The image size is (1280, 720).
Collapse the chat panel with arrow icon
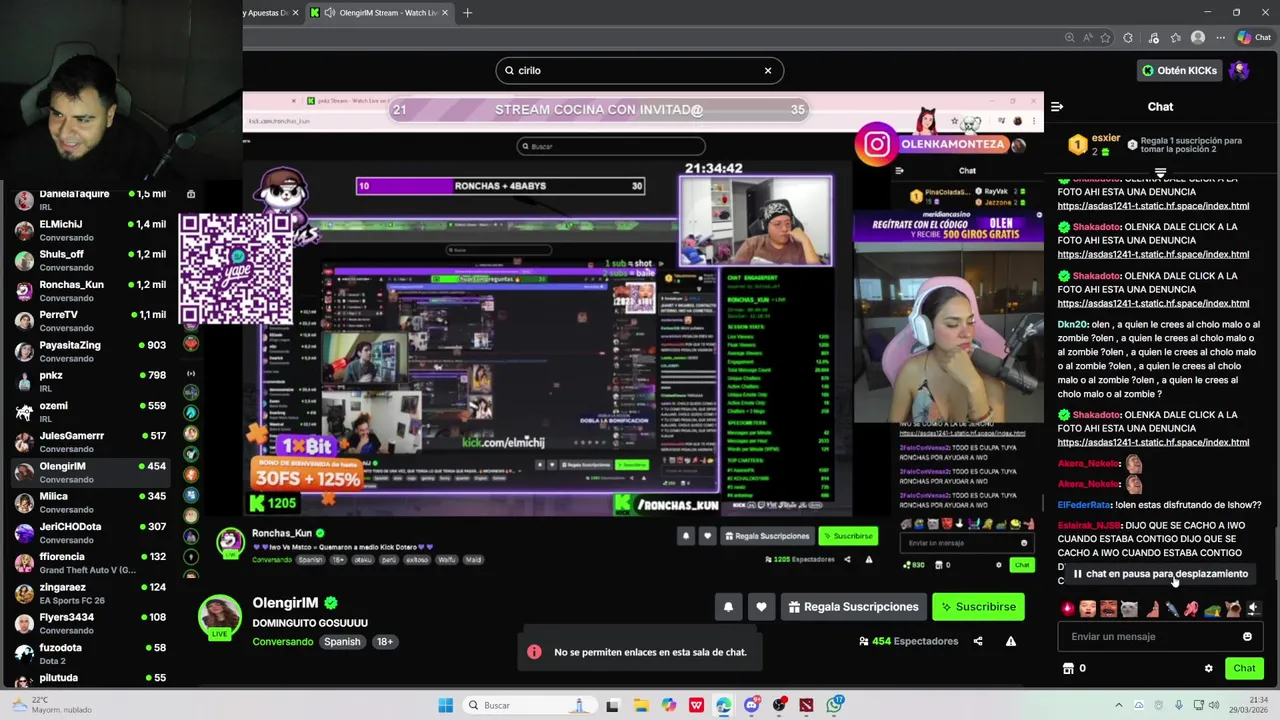1057,106
